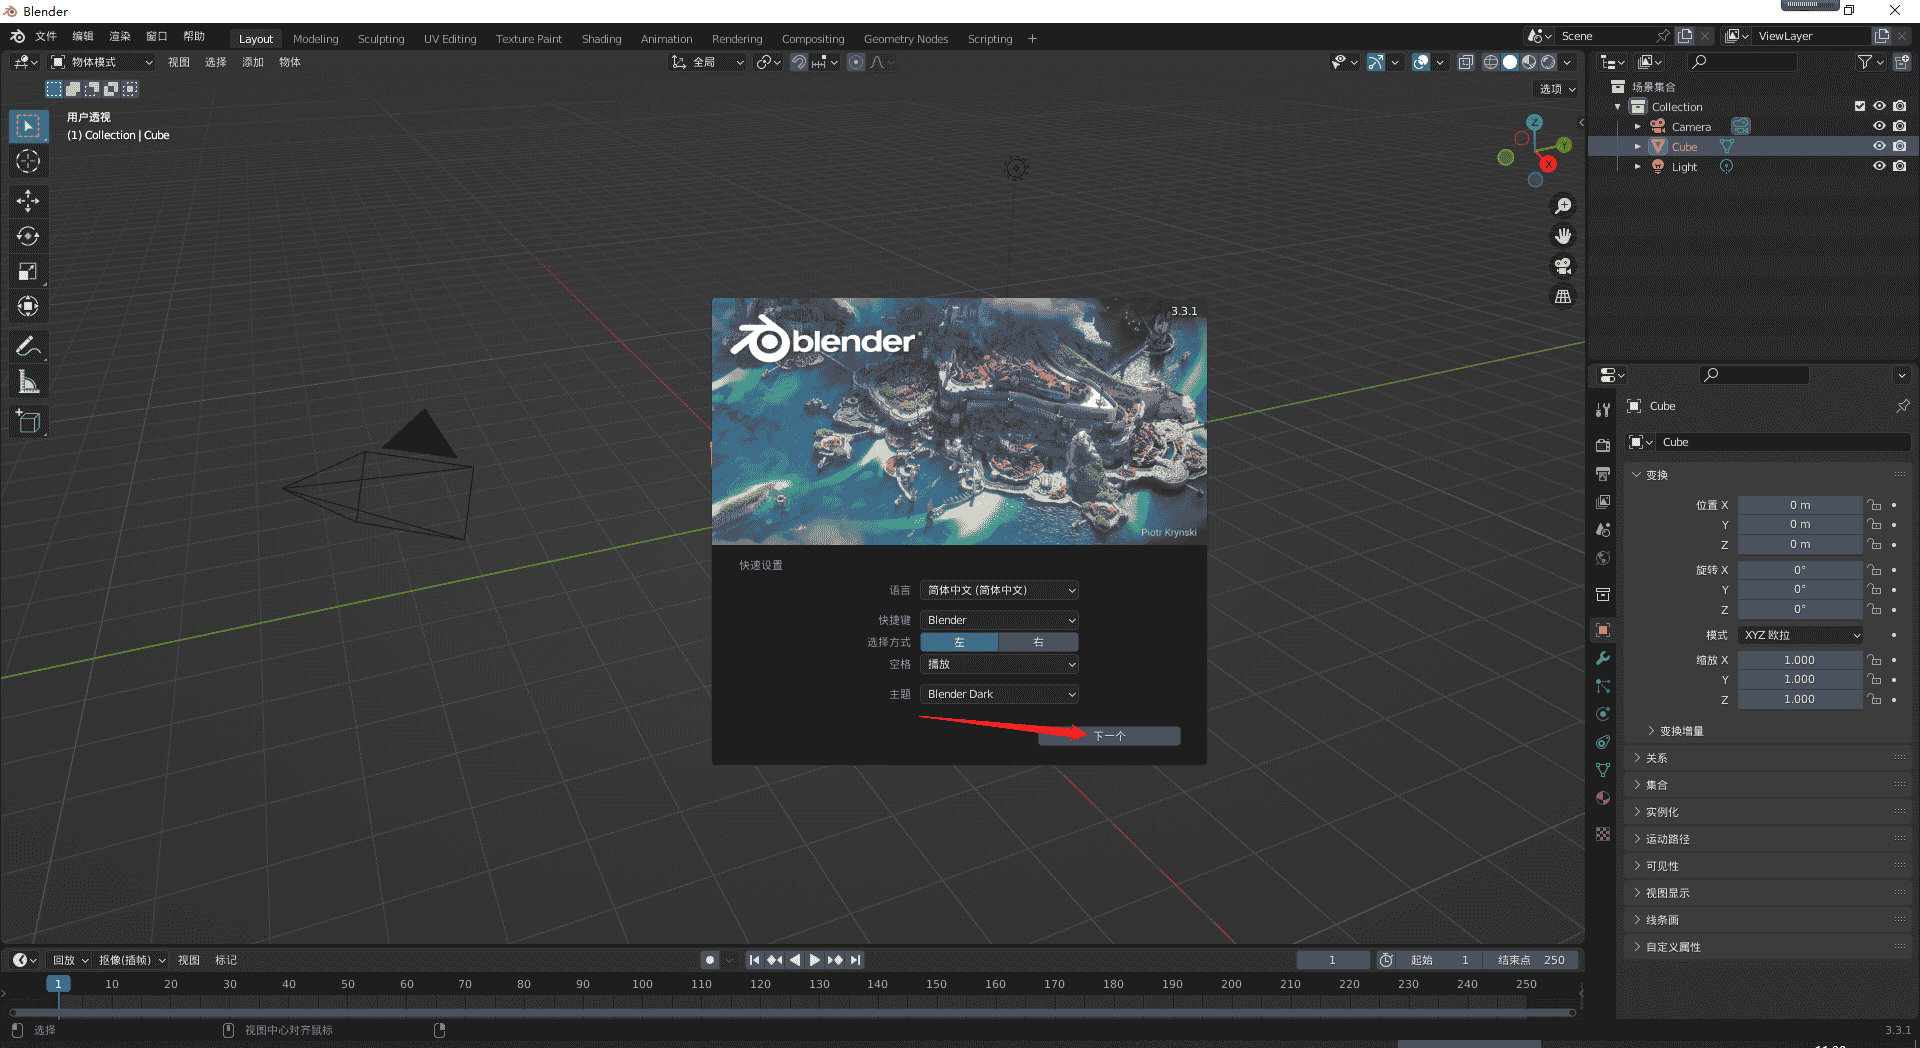Open the outliner filter funnel
The height and width of the screenshot is (1048, 1920).
click(x=1871, y=62)
